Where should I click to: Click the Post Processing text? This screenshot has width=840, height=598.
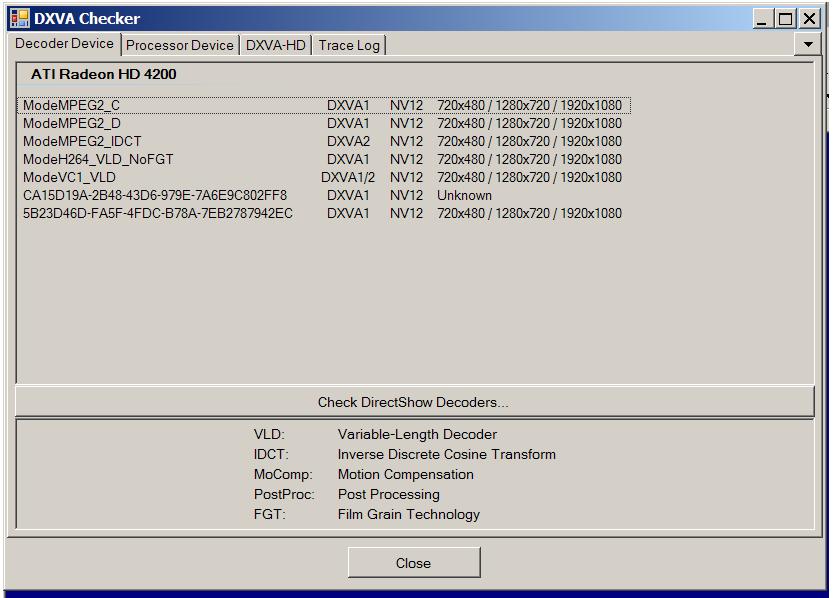click(x=388, y=494)
